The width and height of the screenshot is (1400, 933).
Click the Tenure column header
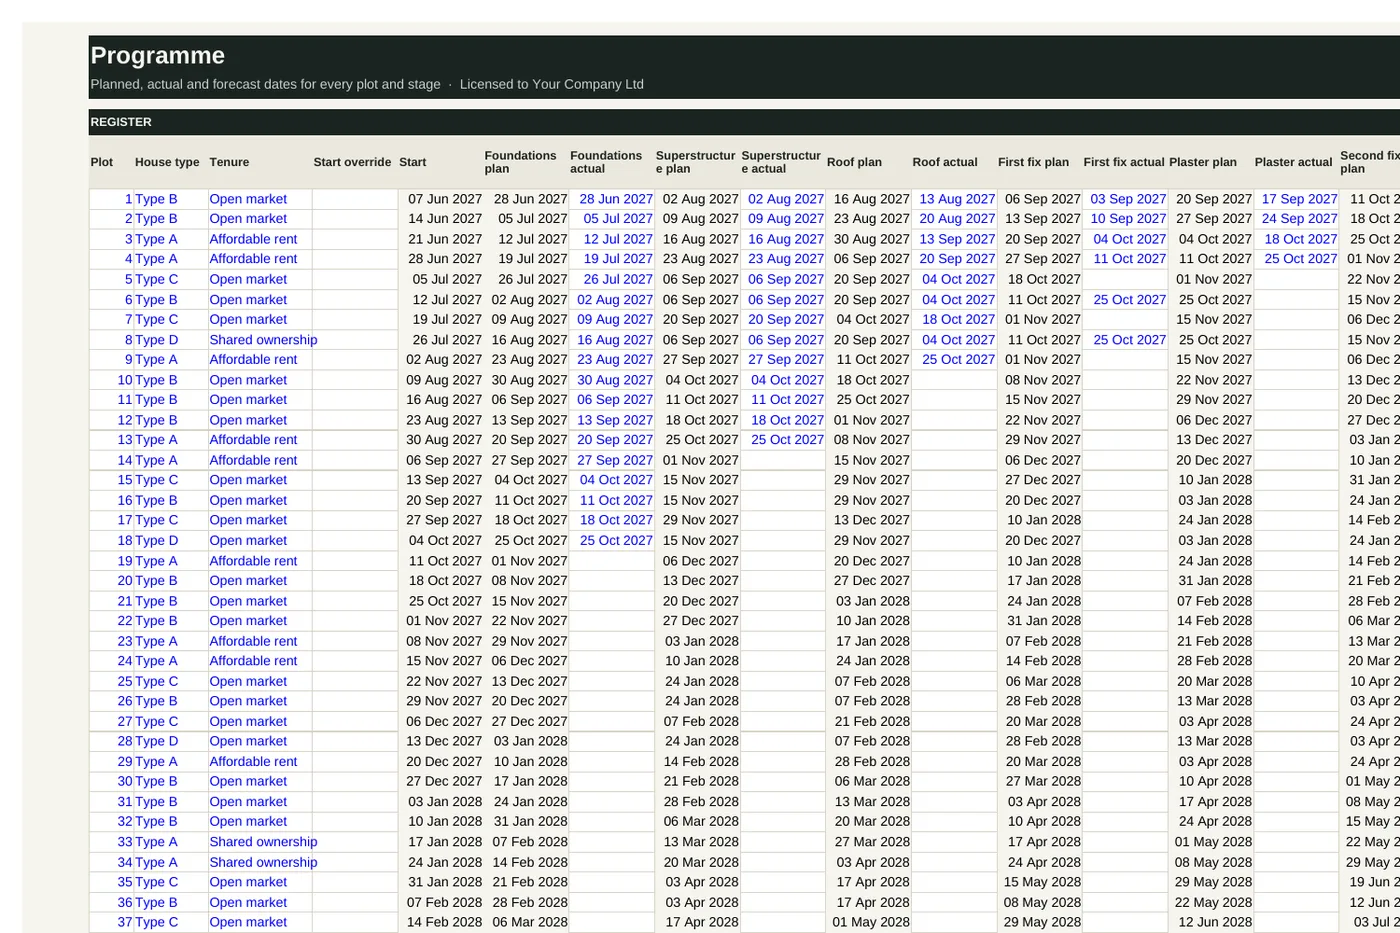point(229,162)
